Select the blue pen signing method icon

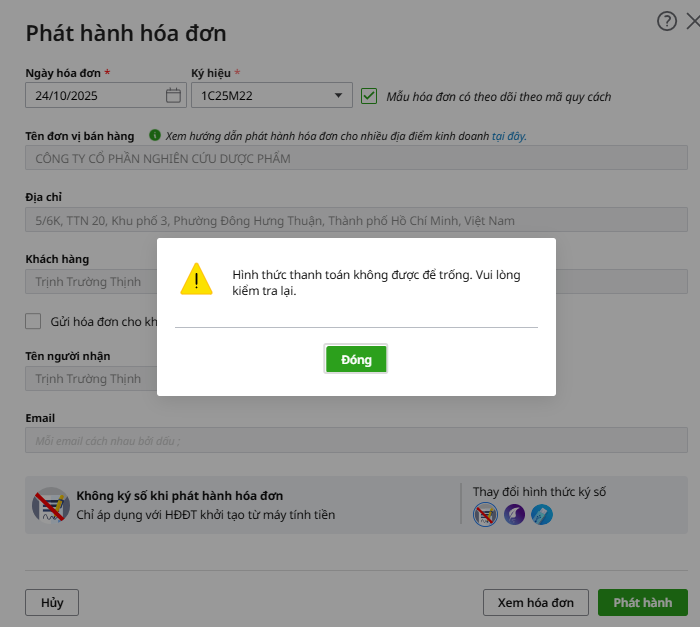(542, 515)
